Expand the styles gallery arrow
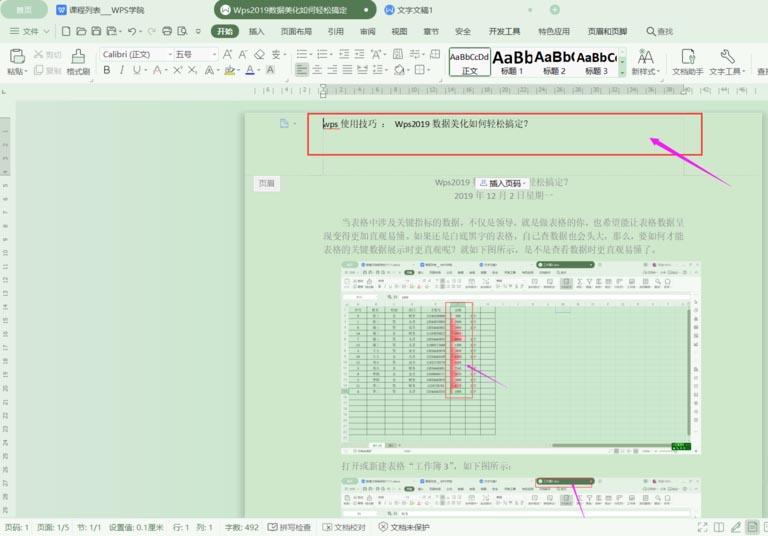The image size is (768, 536). (x=623, y=73)
